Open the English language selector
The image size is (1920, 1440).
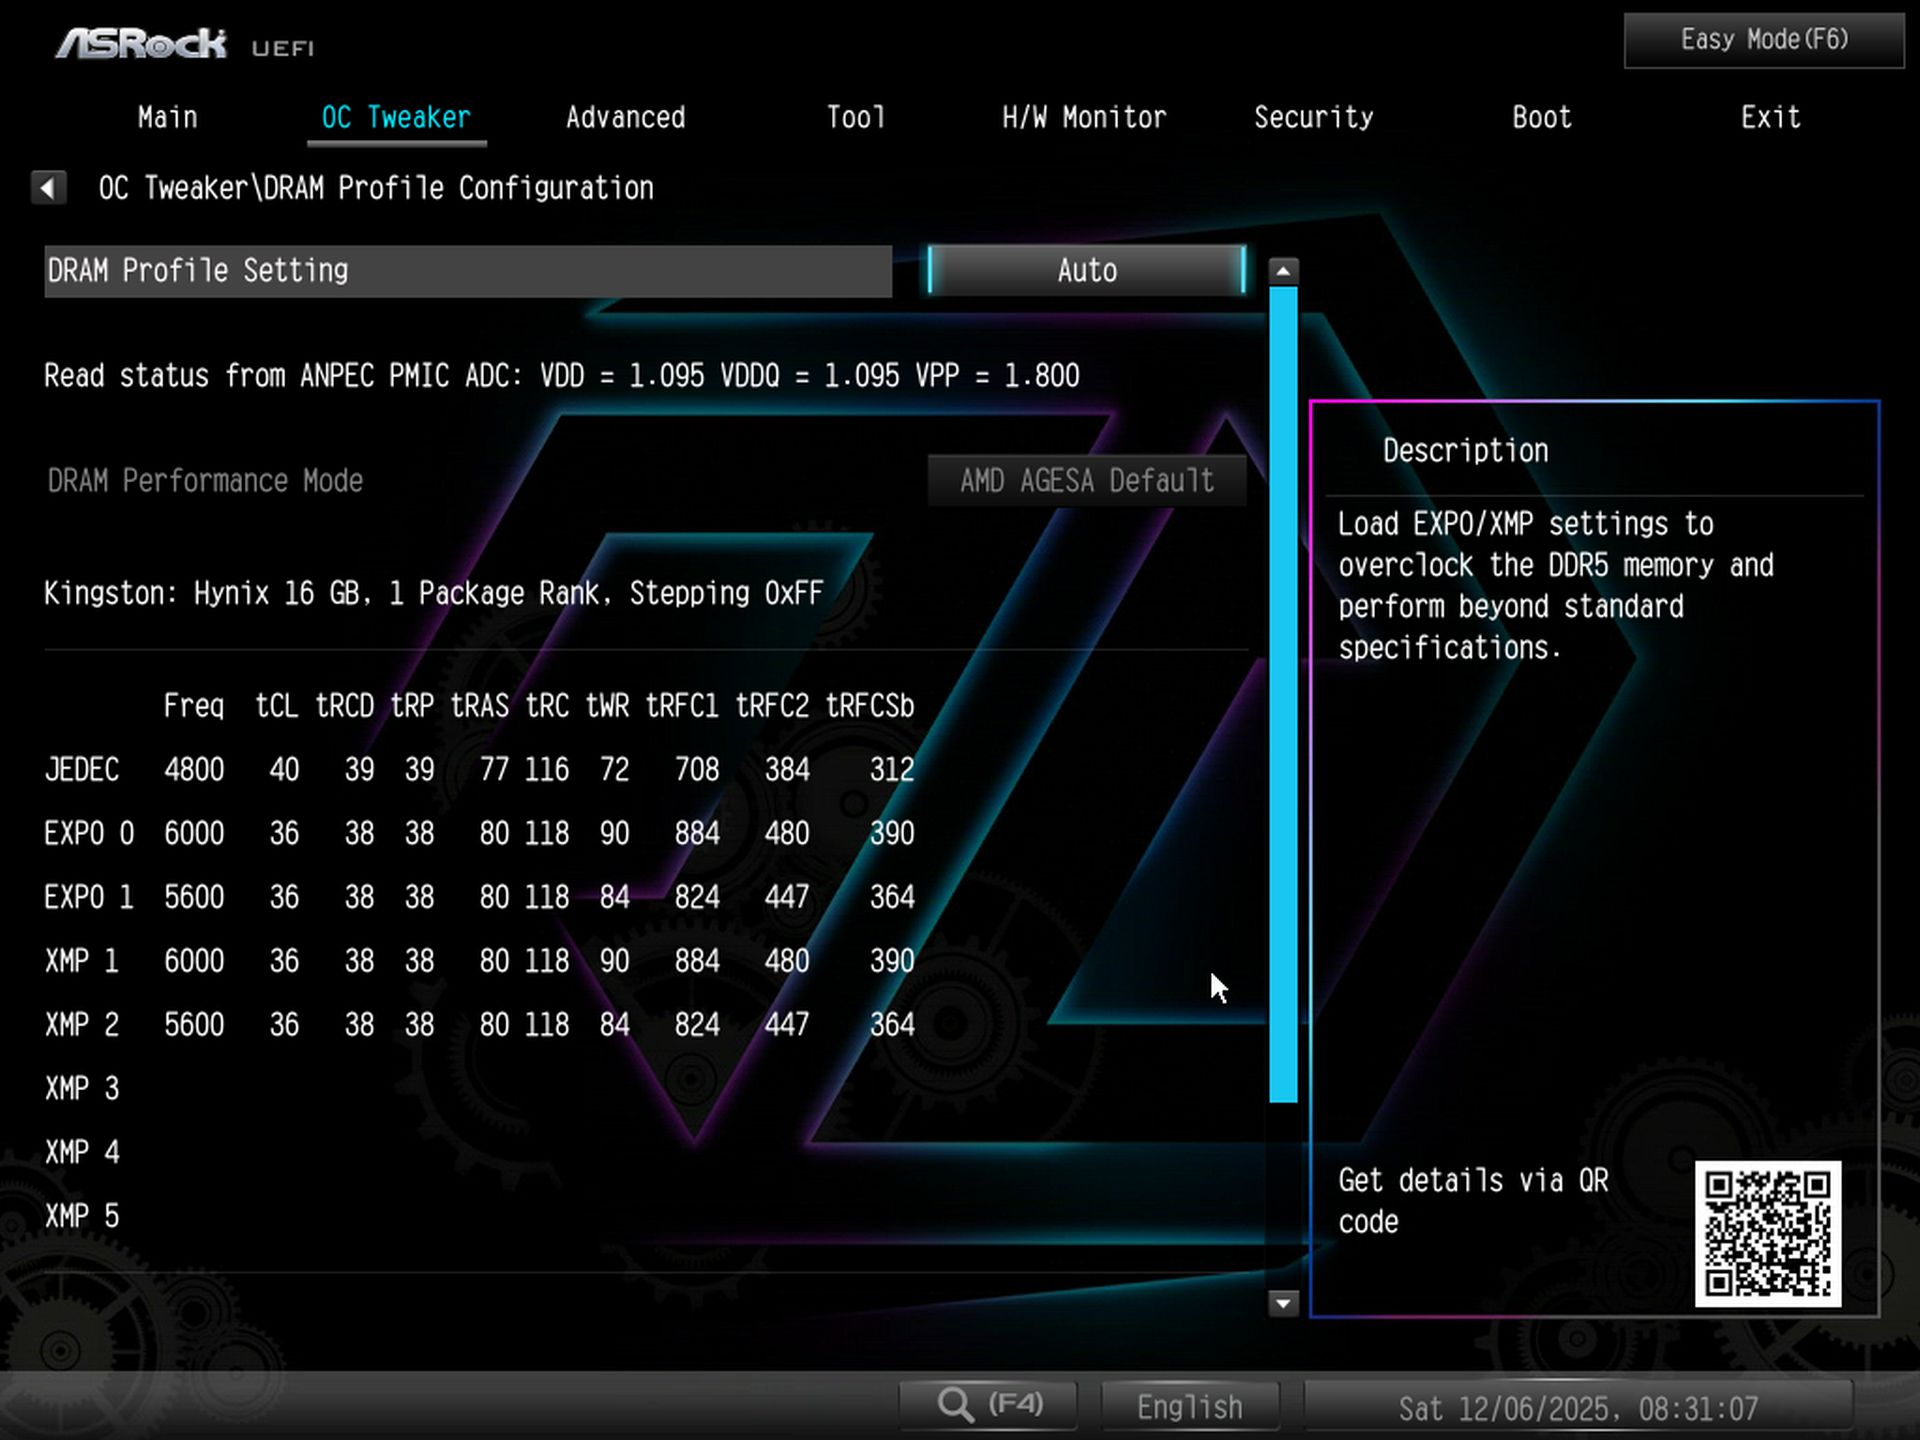tap(1189, 1407)
